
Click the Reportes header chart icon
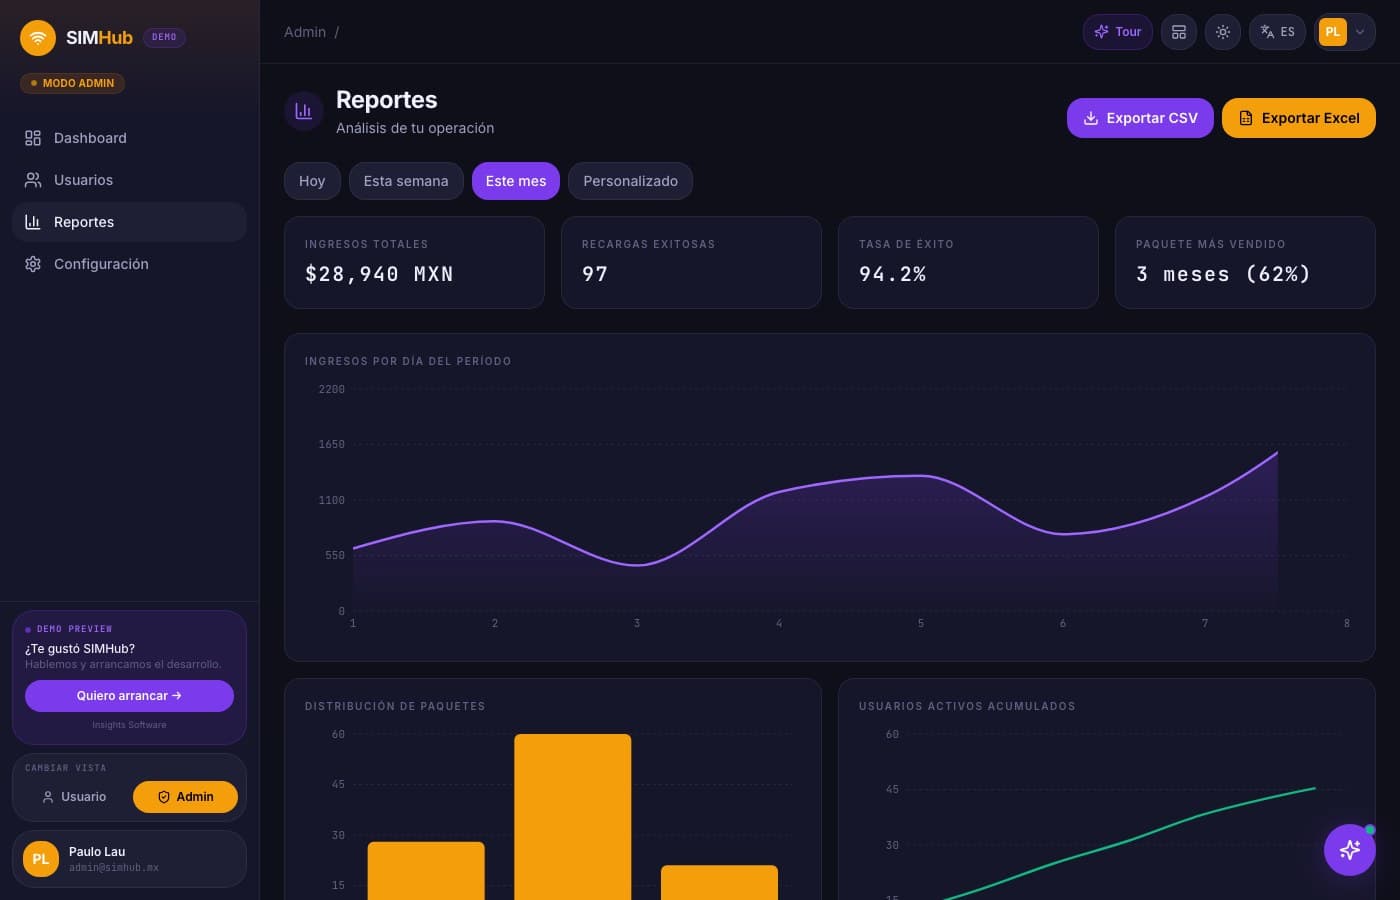(x=304, y=111)
